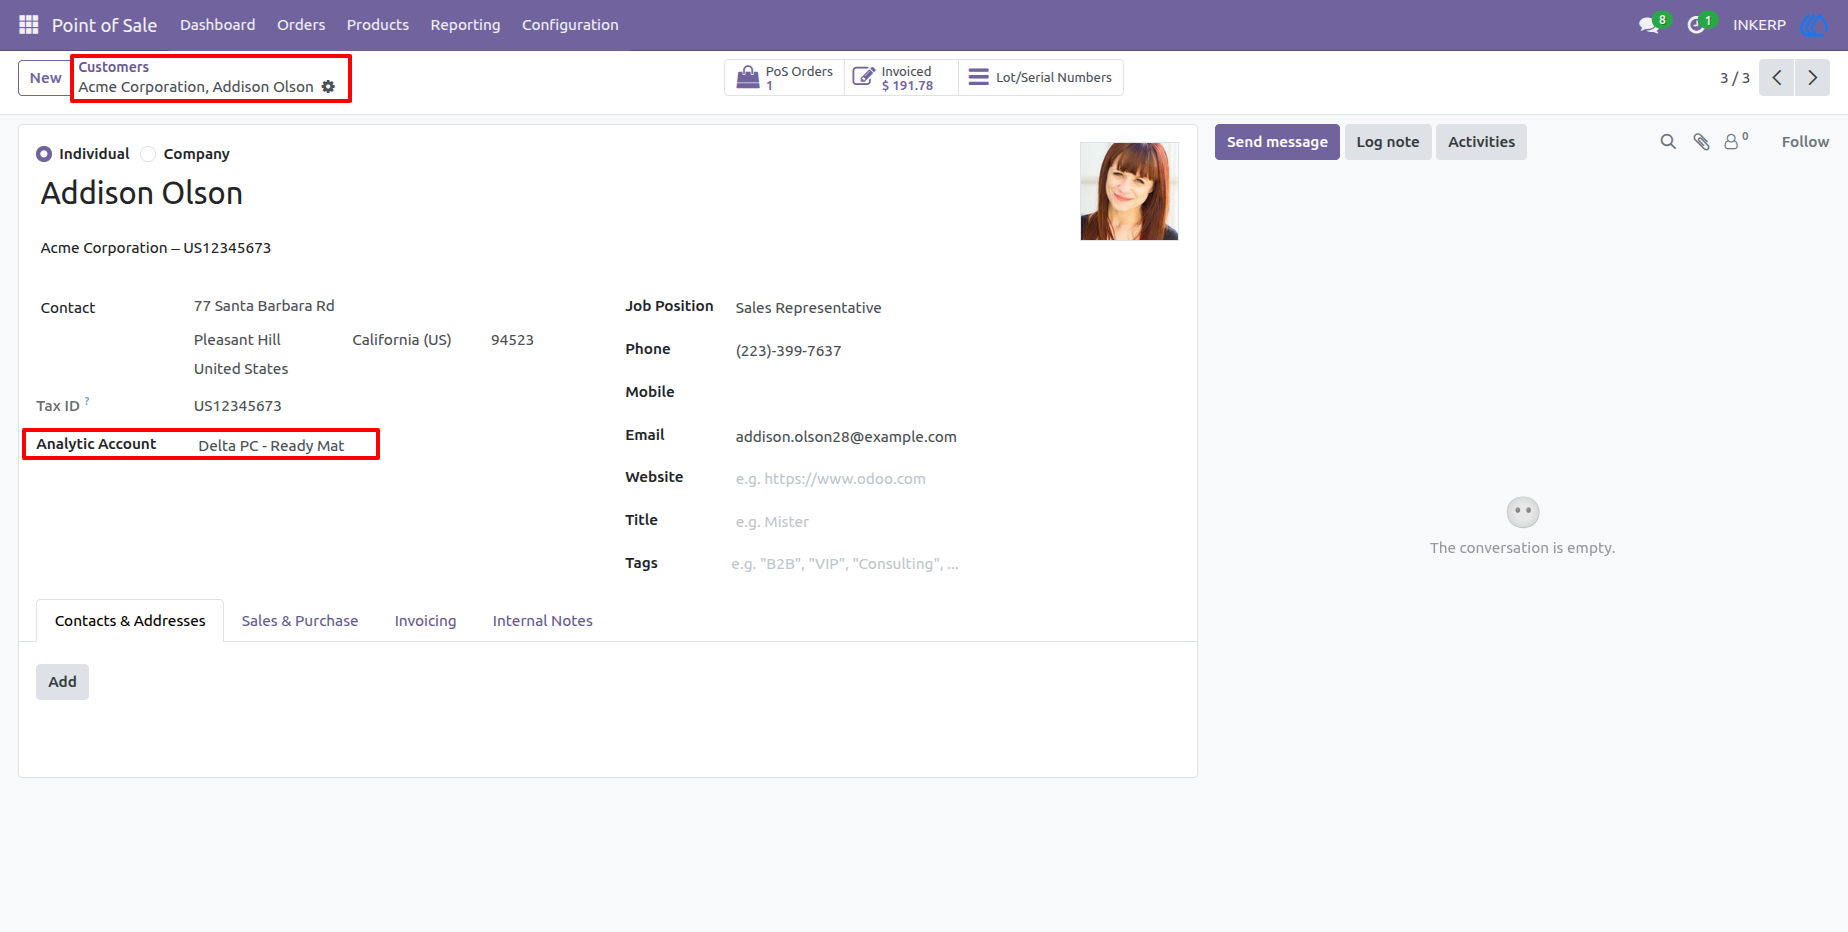Switch to the Invoicing tab
1848x932 pixels.
pos(425,621)
